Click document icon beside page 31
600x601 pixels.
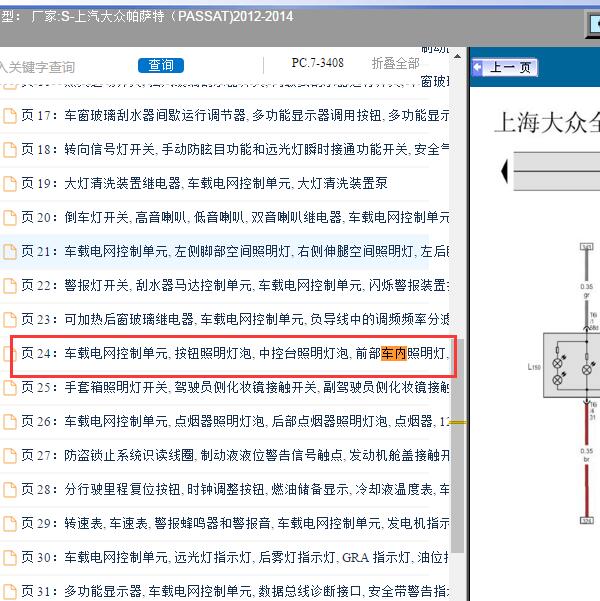point(10,592)
